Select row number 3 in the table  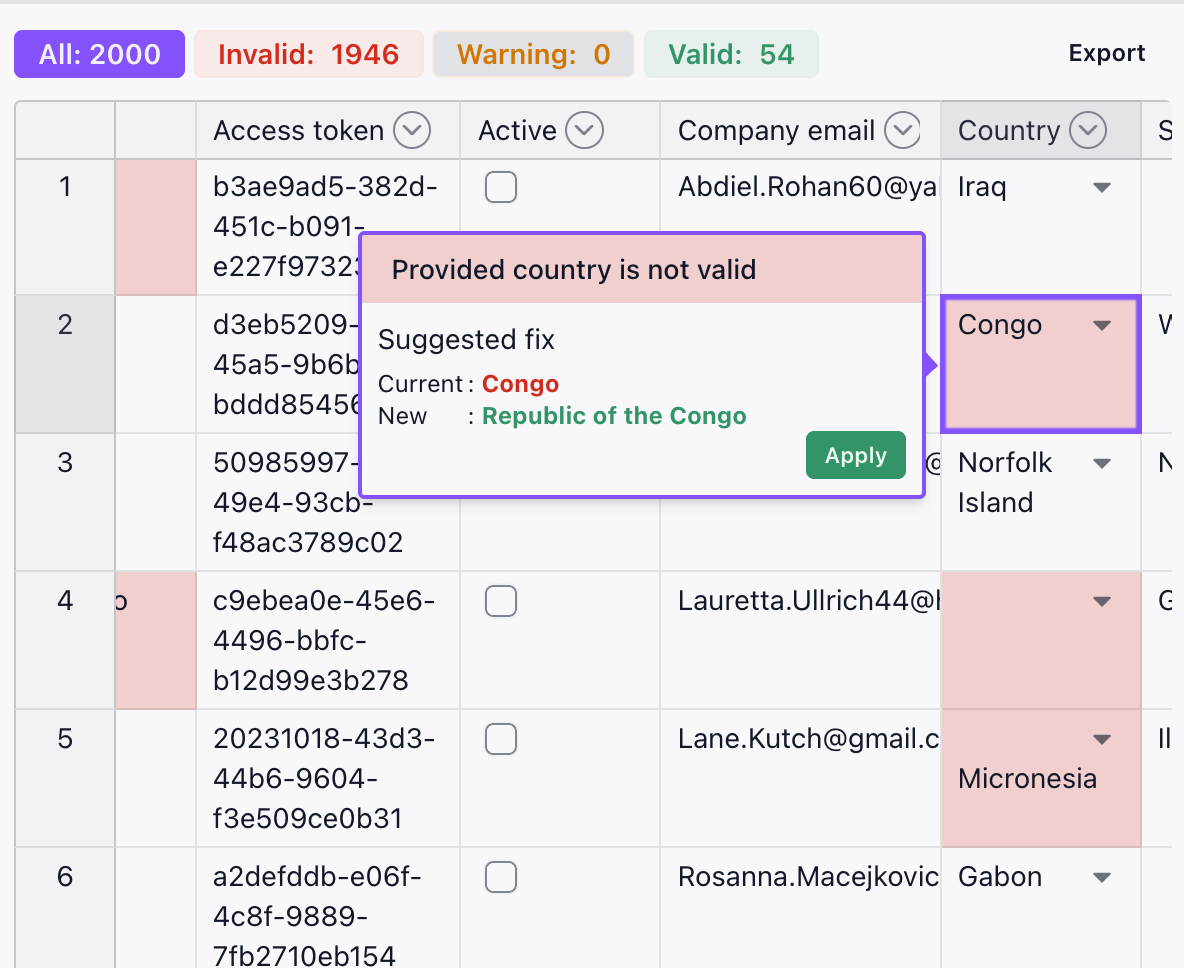coord(64,462)
